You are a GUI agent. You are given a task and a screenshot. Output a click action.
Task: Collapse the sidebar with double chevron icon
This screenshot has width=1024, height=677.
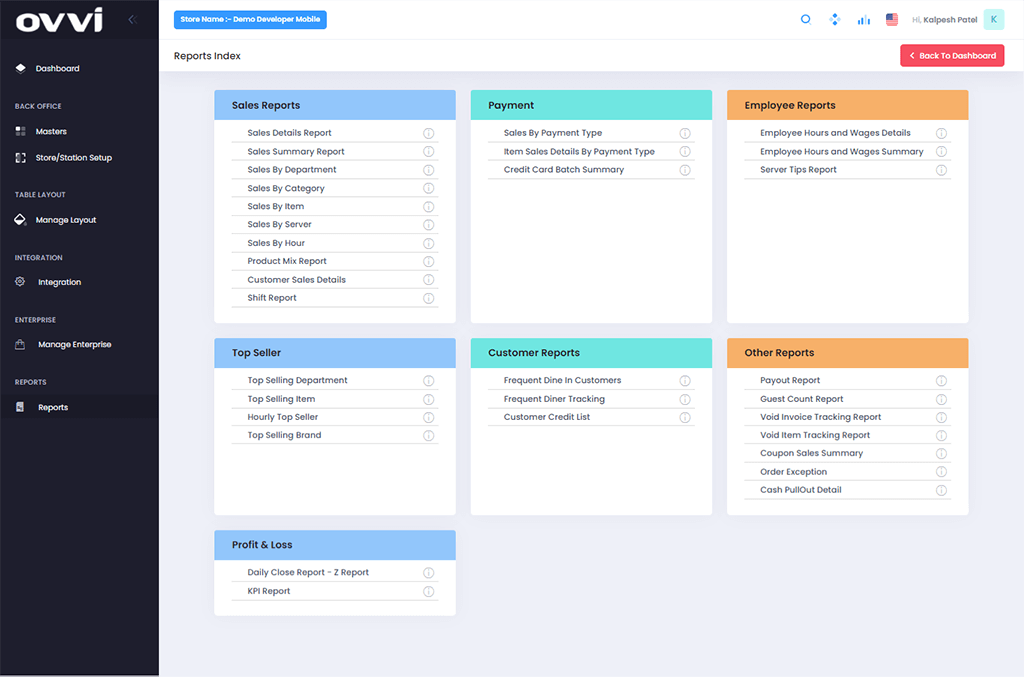pyautogui.click(x=133, y=20)
